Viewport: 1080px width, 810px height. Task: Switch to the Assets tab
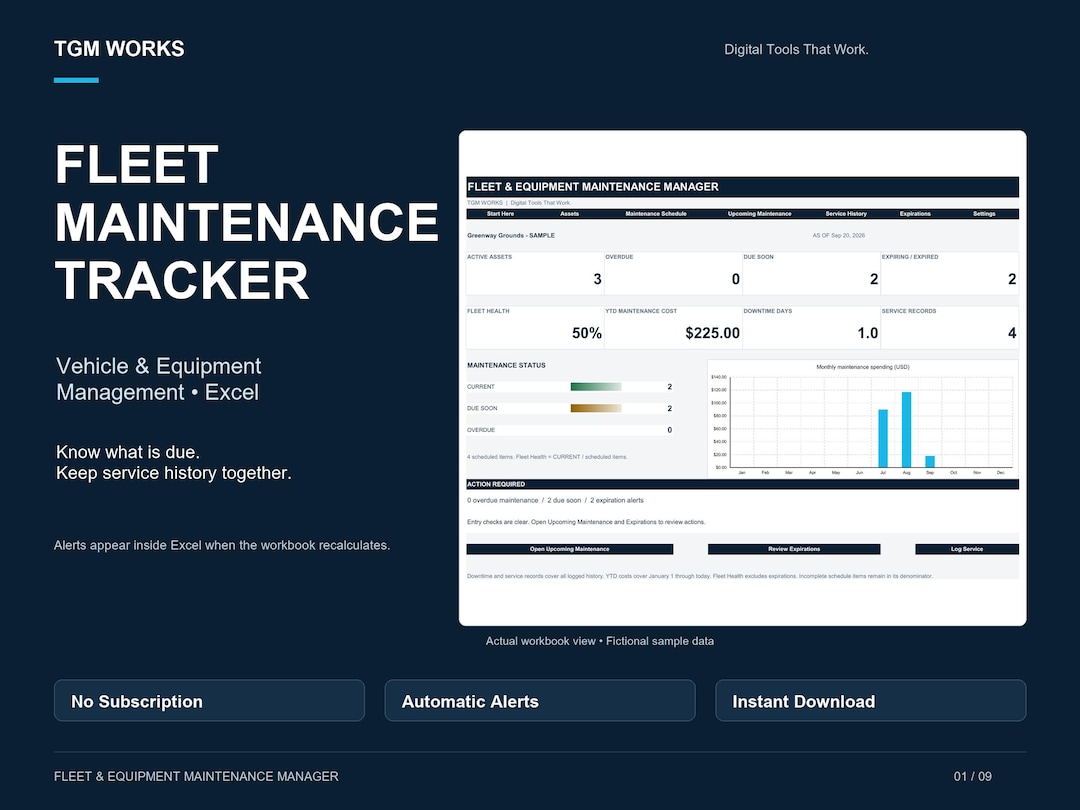(x=570, y=214)
